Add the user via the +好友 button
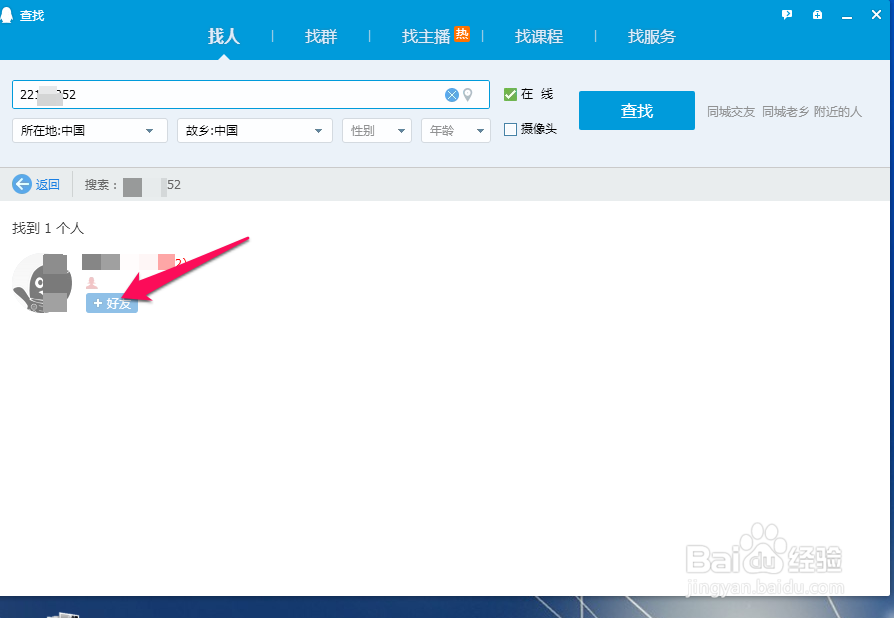Image resolution: width=894 pixels, height=618 pixels. [112, 302]
